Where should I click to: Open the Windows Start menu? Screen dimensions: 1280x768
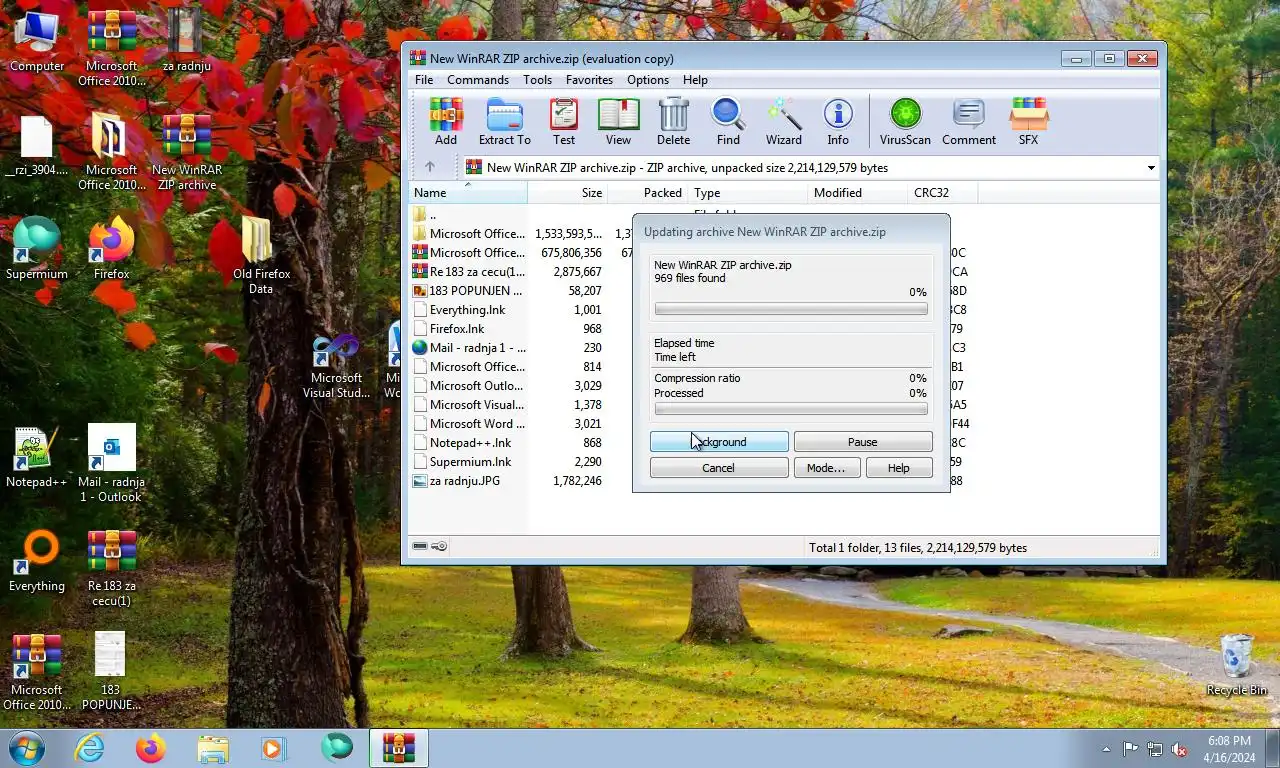[26, 748]
